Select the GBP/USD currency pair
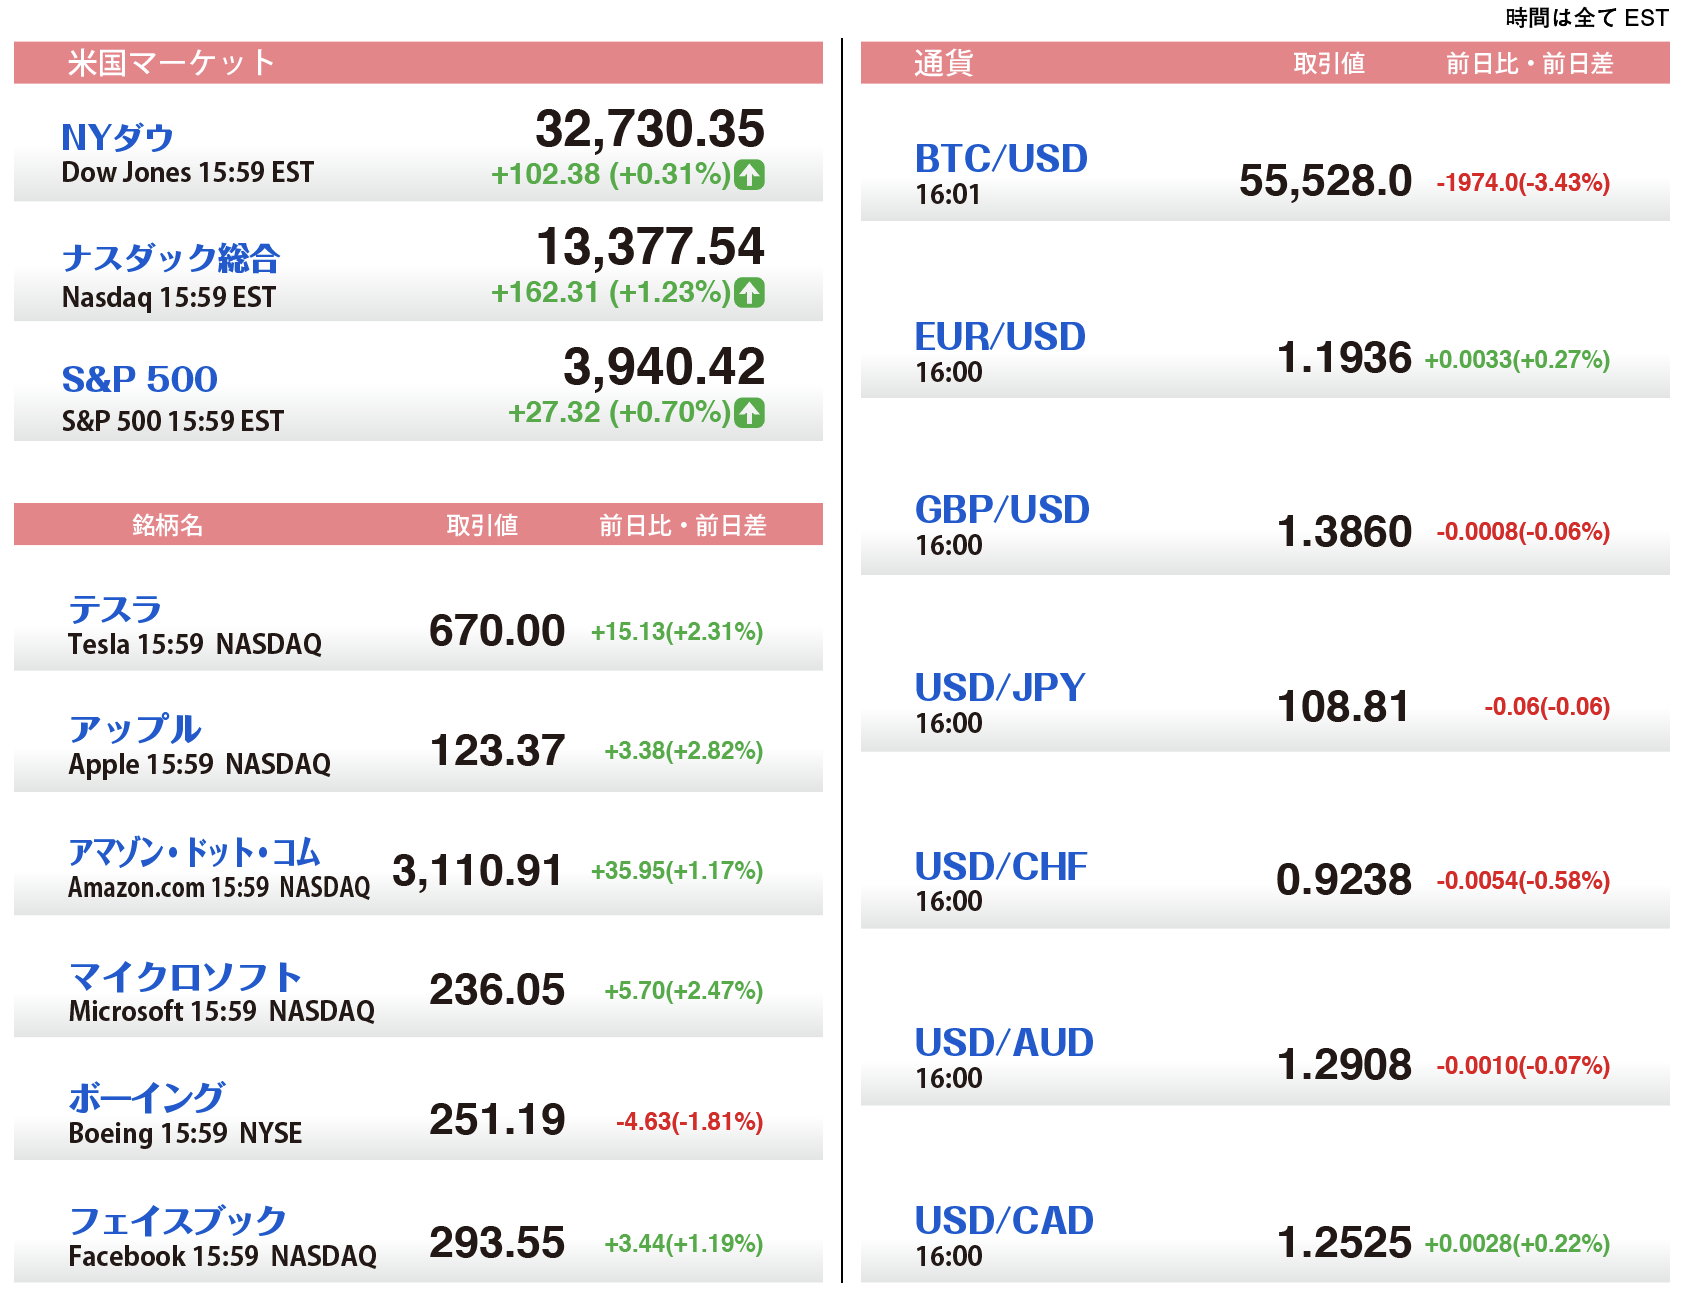This screenshot has width=1684, height=1298. (x=1002, y=510)
